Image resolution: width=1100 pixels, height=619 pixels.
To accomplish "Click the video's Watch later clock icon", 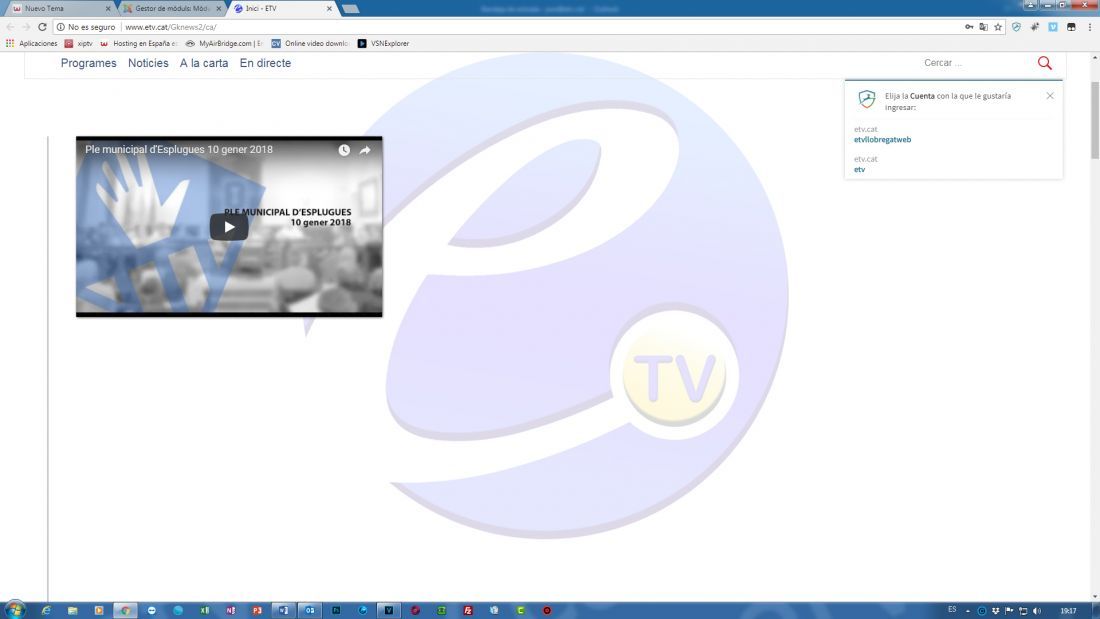I will point(344,150).
